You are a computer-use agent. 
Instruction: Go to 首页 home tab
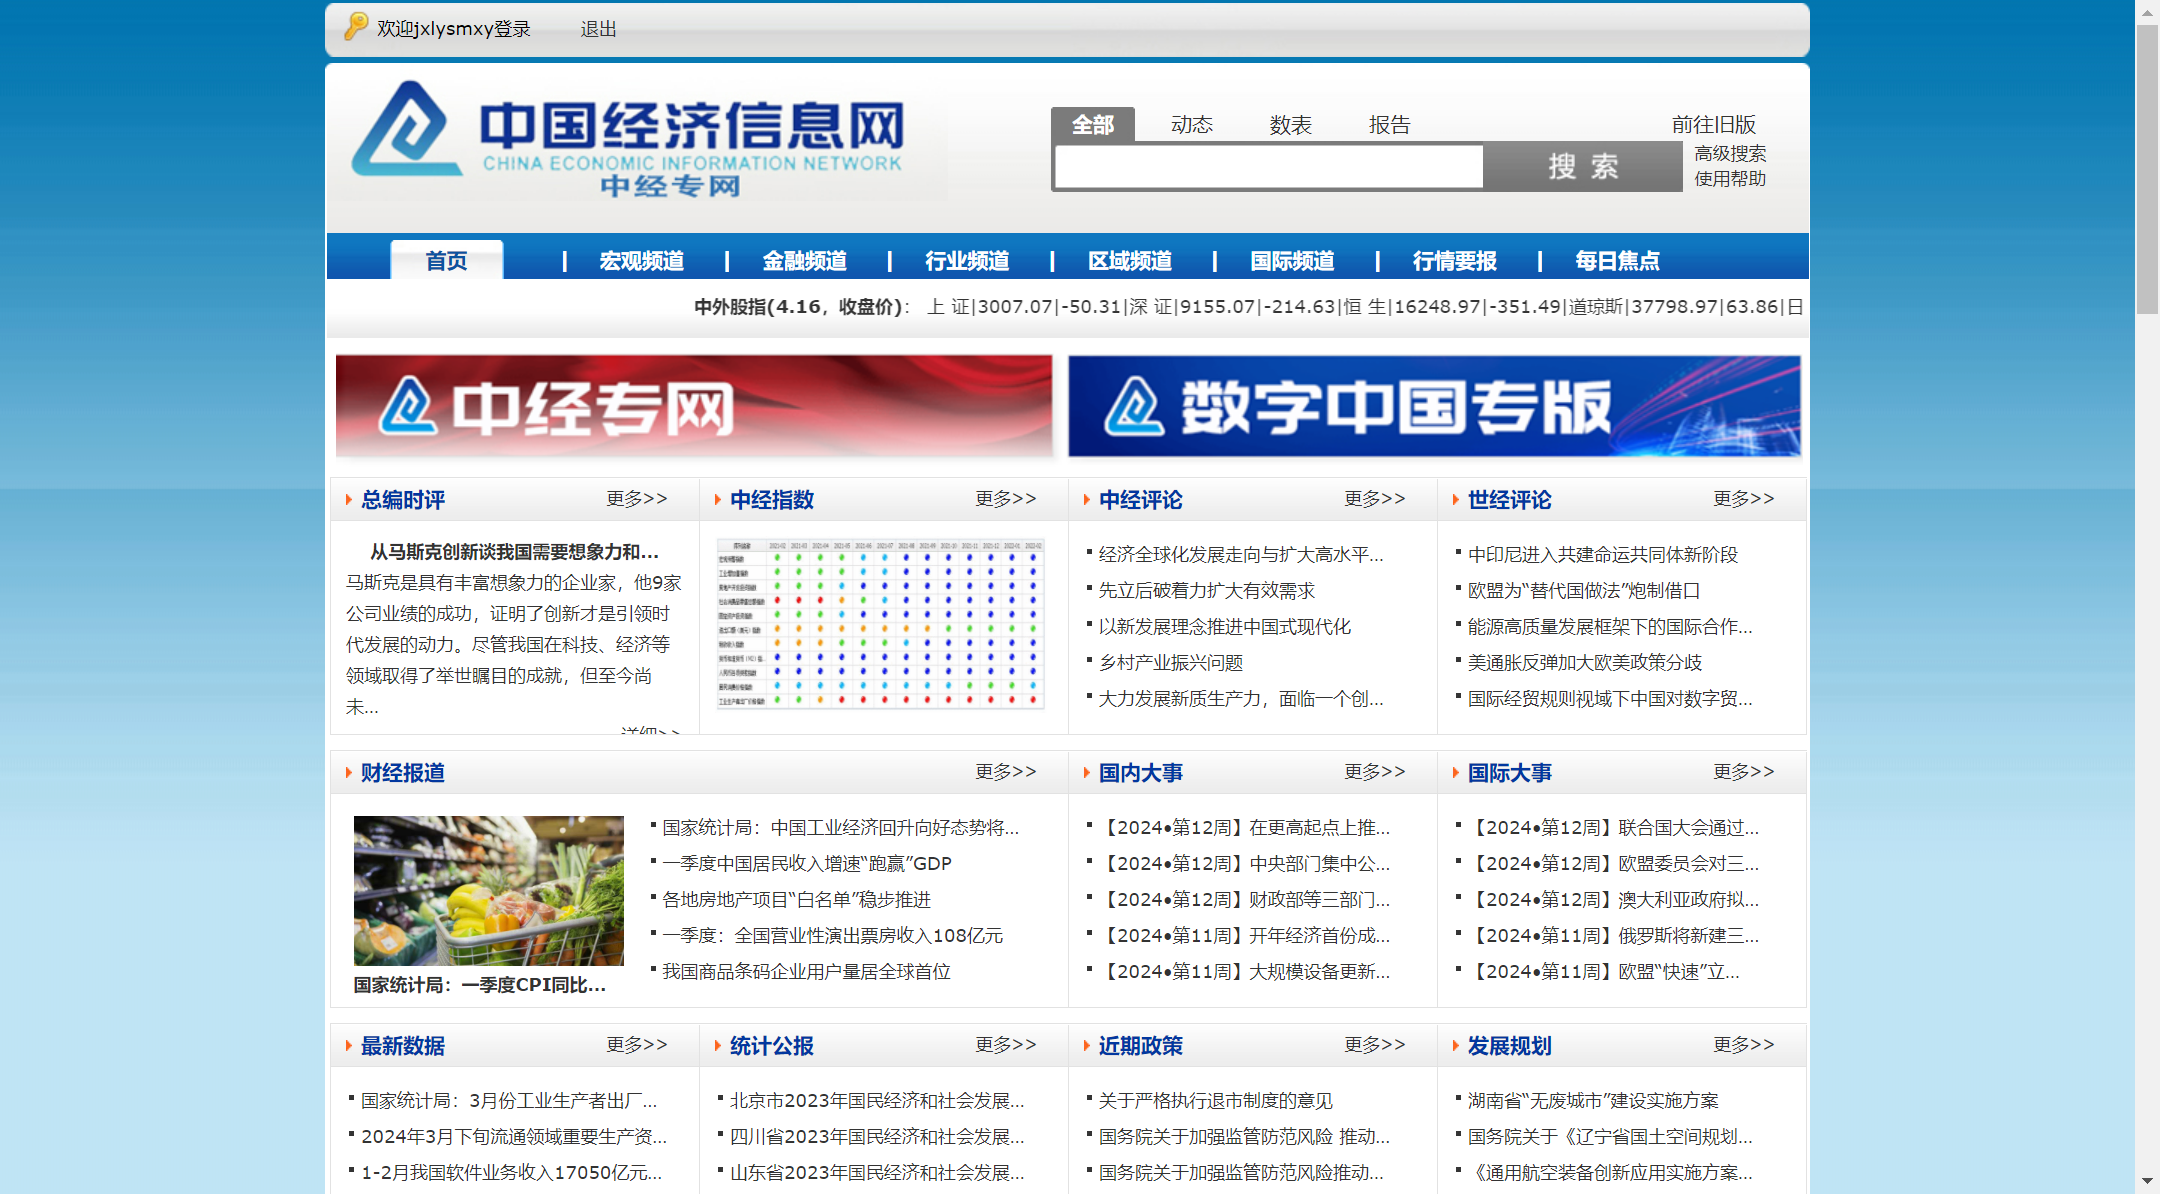pos(446,260)
